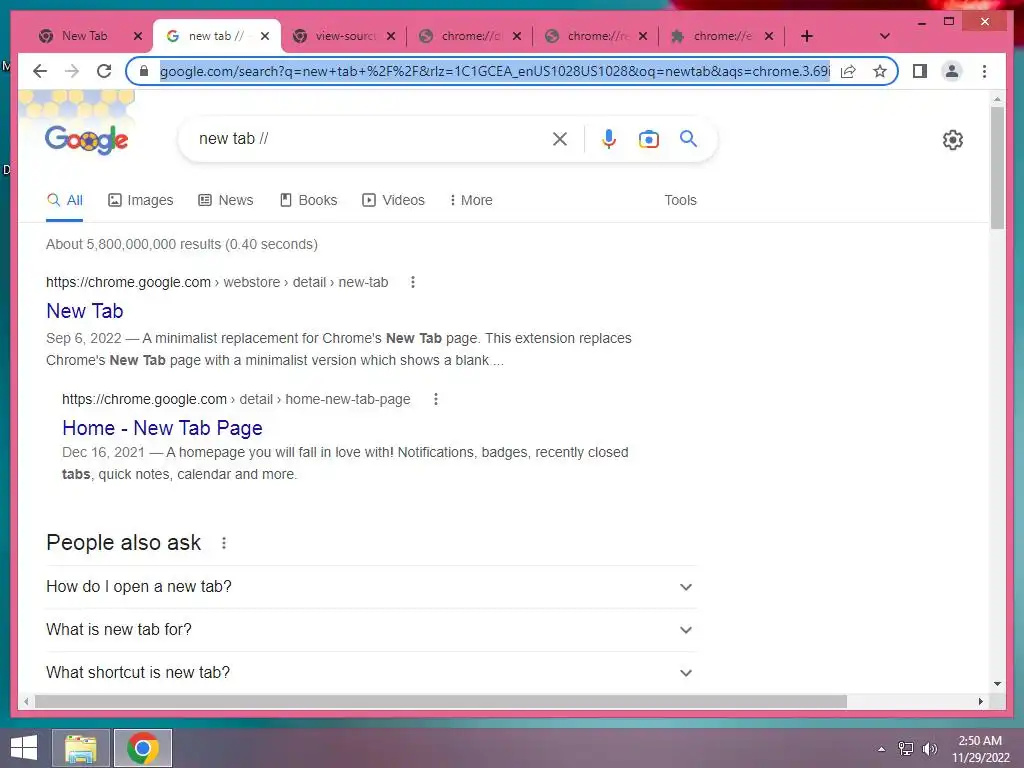1024x768 pixels.
Task: Click the scroll down arrow
Action: 997,684
